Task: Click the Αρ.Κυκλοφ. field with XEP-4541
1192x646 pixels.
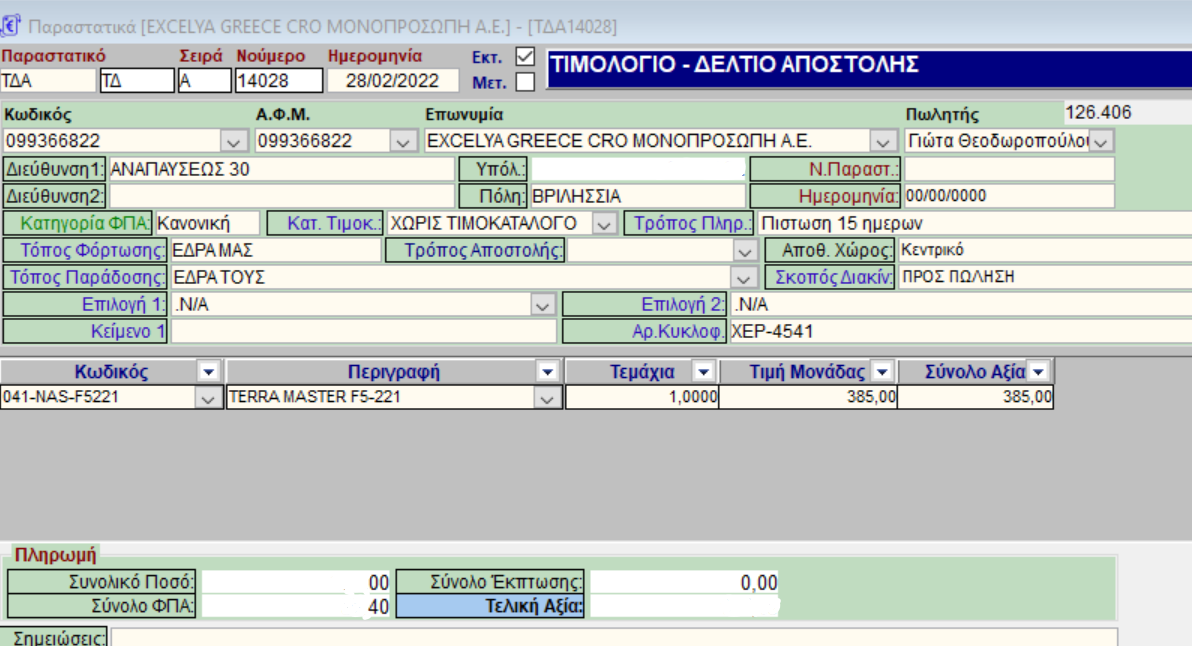Action: tap(960, 331)
